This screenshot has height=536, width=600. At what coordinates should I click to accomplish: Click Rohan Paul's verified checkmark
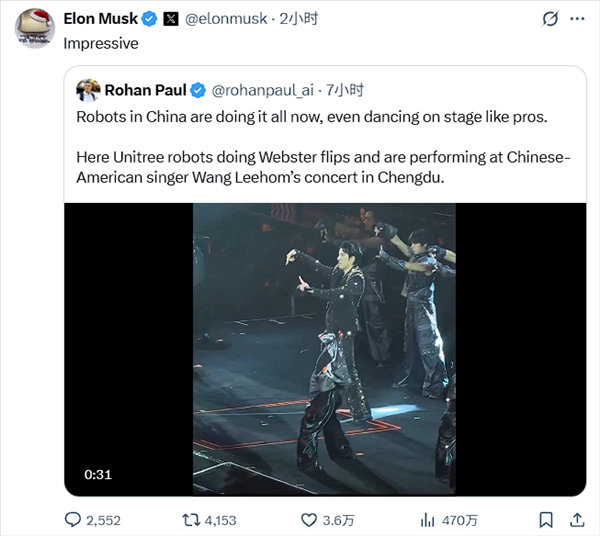[x=197, y=90]
